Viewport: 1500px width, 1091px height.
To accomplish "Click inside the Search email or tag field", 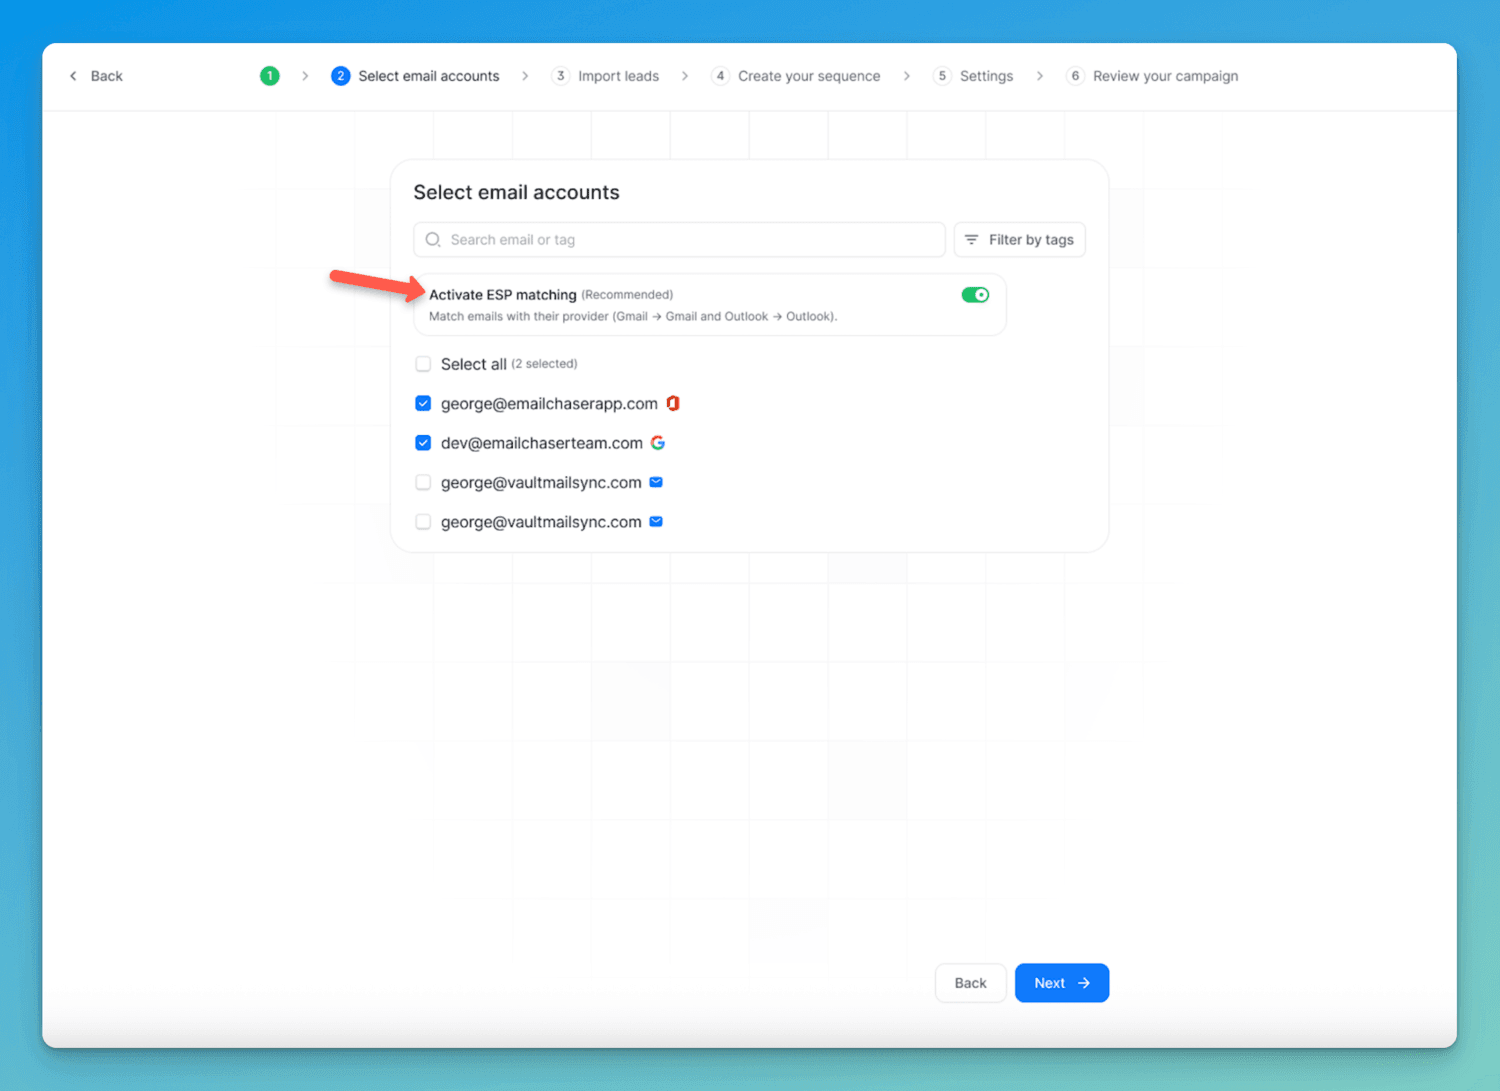I will pos(680,239).
